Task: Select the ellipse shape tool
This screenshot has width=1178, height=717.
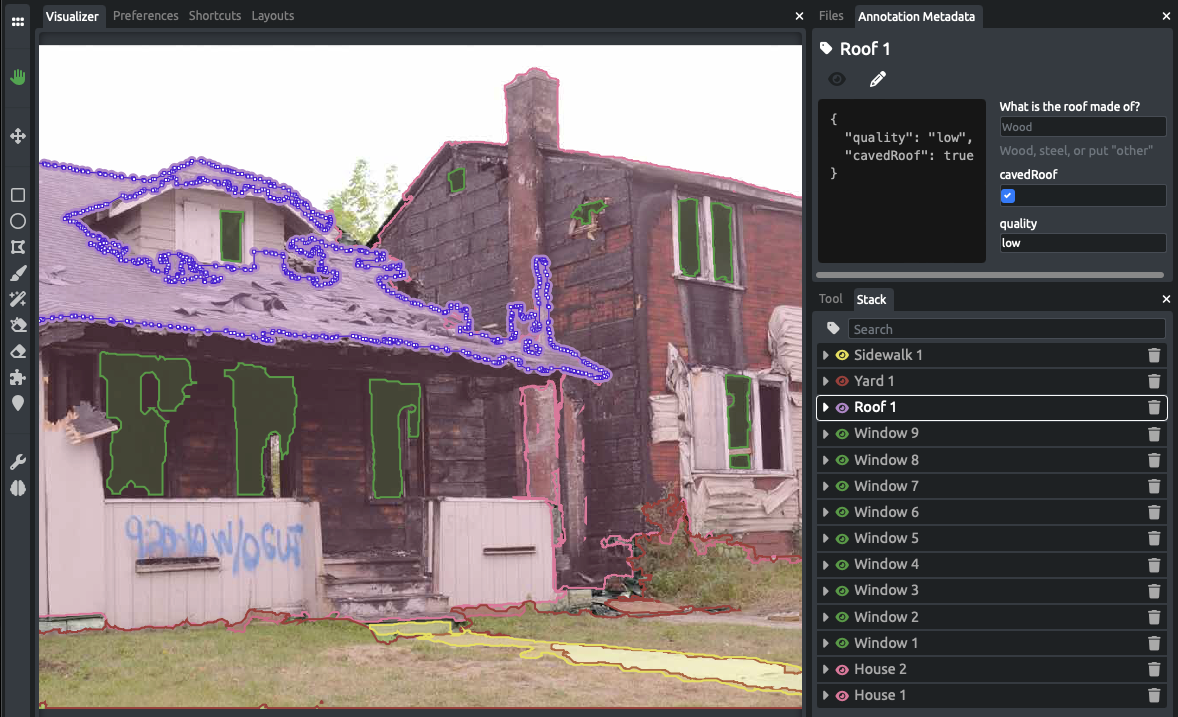Action: coord(16,221)
